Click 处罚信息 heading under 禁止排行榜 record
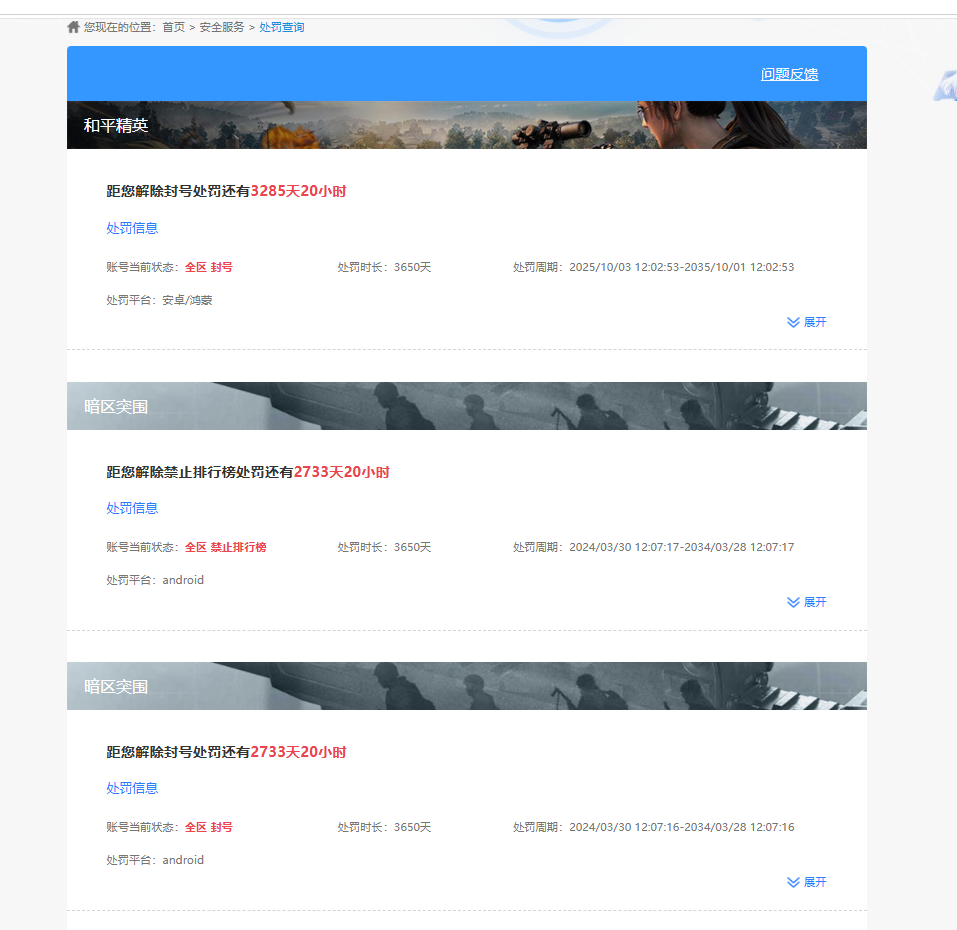 [x=132, y=508]
